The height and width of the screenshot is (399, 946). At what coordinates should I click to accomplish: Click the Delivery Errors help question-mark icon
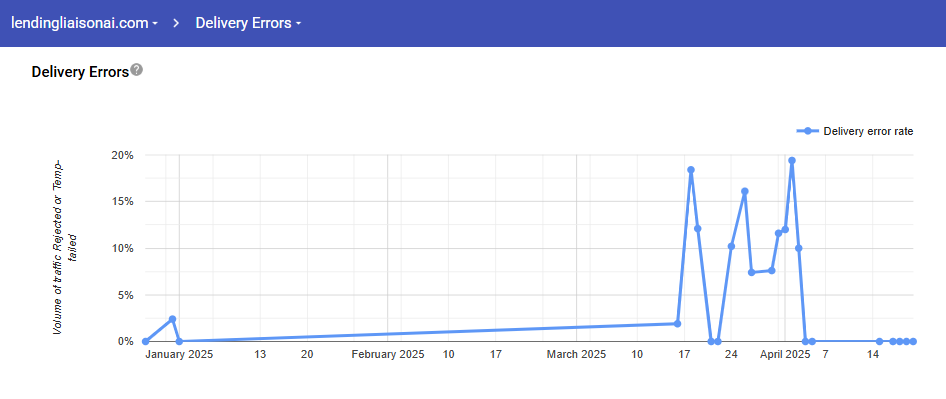137,69
